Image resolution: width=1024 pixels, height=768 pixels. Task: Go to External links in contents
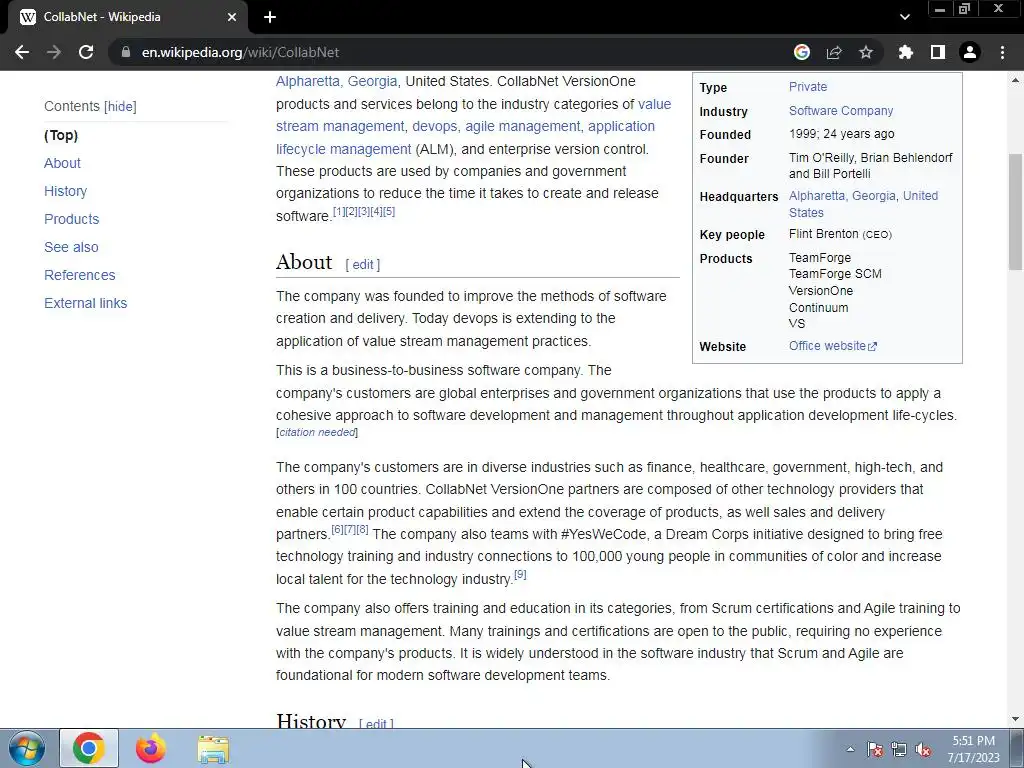[86, 304]
